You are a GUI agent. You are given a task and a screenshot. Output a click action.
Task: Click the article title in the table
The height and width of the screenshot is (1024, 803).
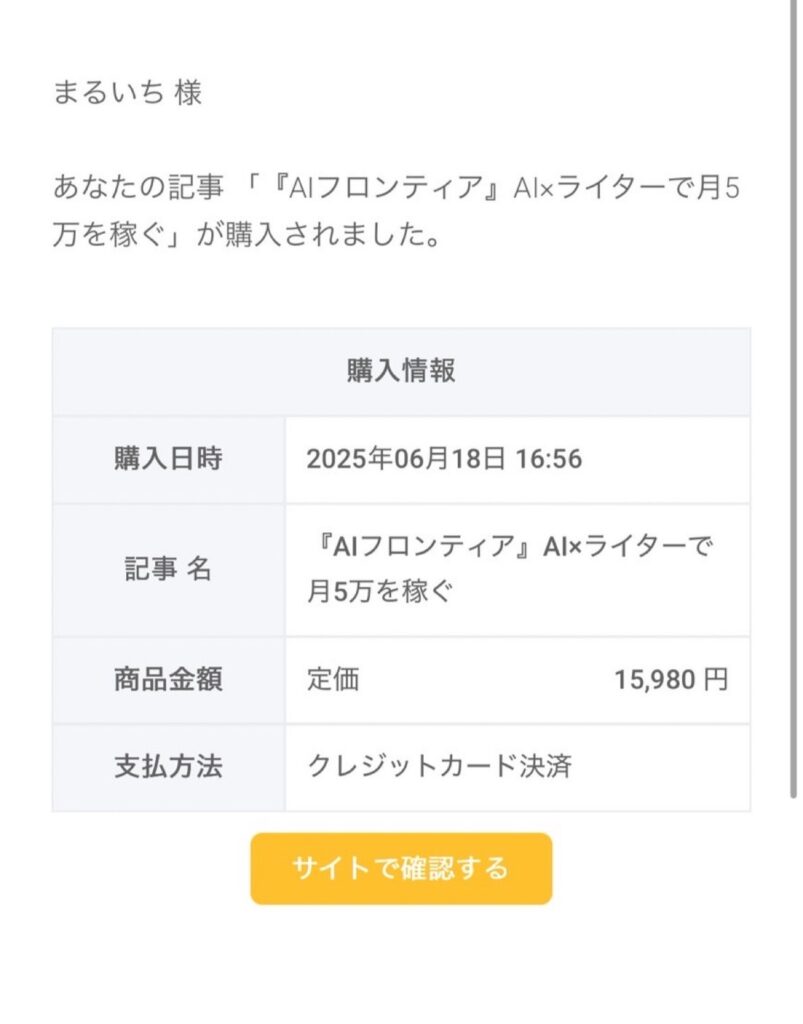[510, 568]
